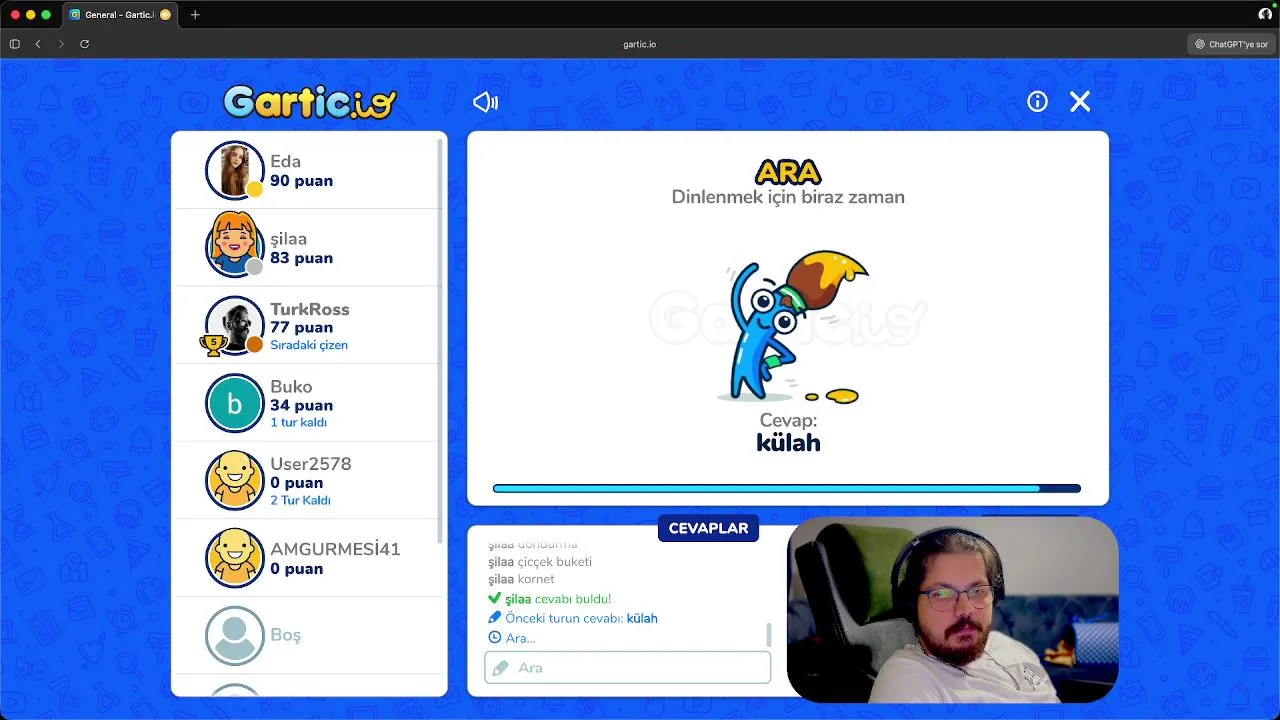The width and height of the screenshot is (1280, 720).
Task: Click şilaa's cartoon avatar
Action: coord(235,247)
